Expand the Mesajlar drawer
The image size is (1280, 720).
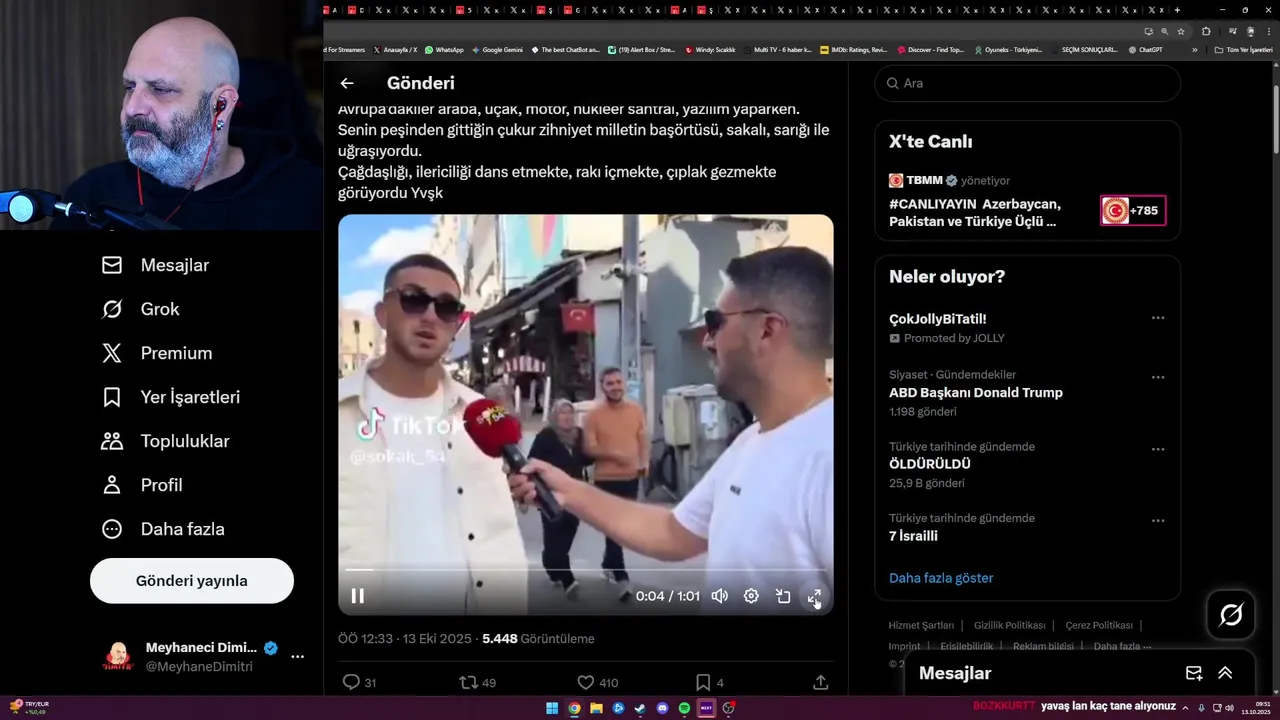pyautogui.click(x=1225, y=673)
